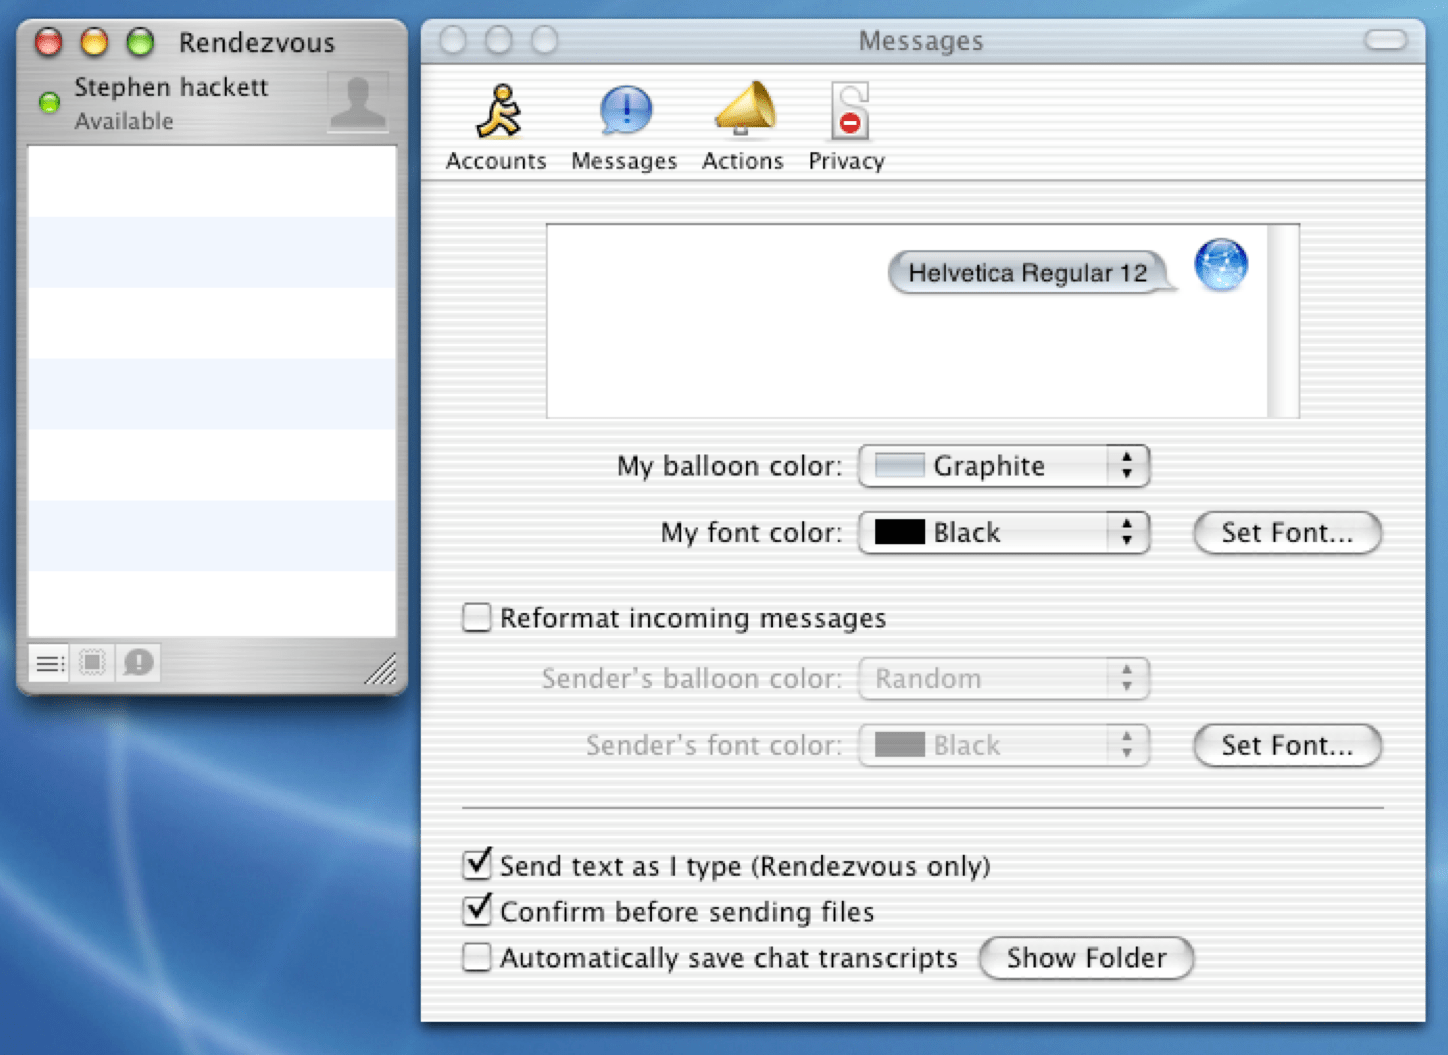
Task: Click the dimmed Sender's balloon color Random dropdown
Action: pos(1004,679)
